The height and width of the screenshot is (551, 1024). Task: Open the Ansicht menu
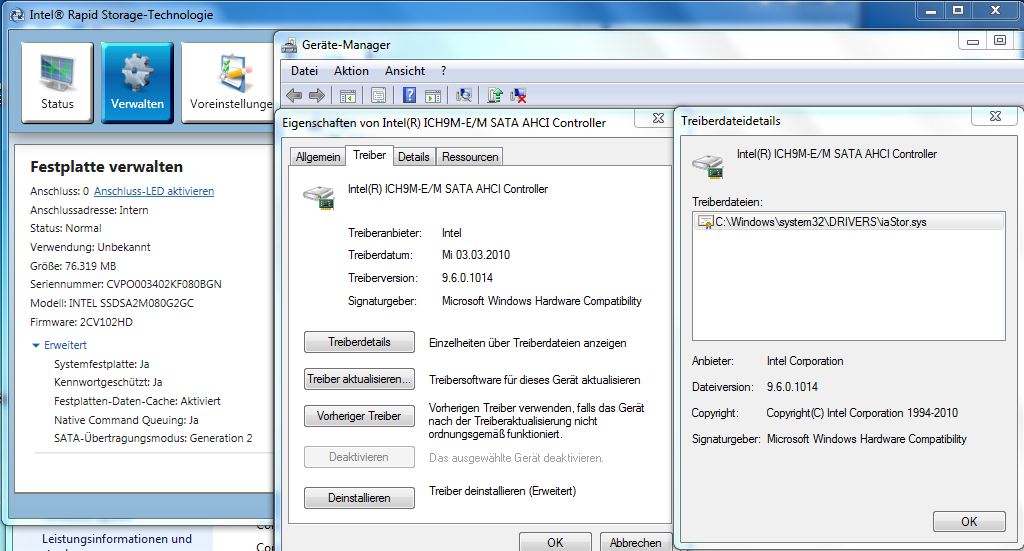pyautogui.click(x=405, y=71)
